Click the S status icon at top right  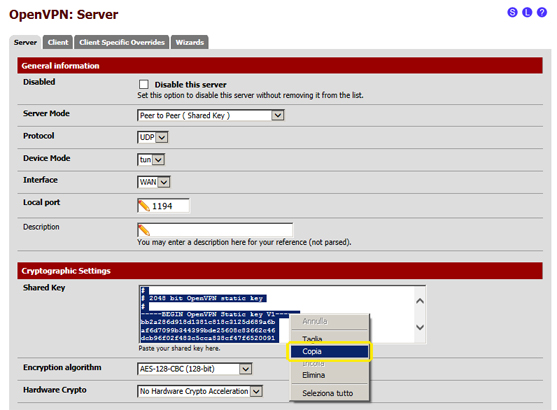pyautogui.click(x=512, y=12)
